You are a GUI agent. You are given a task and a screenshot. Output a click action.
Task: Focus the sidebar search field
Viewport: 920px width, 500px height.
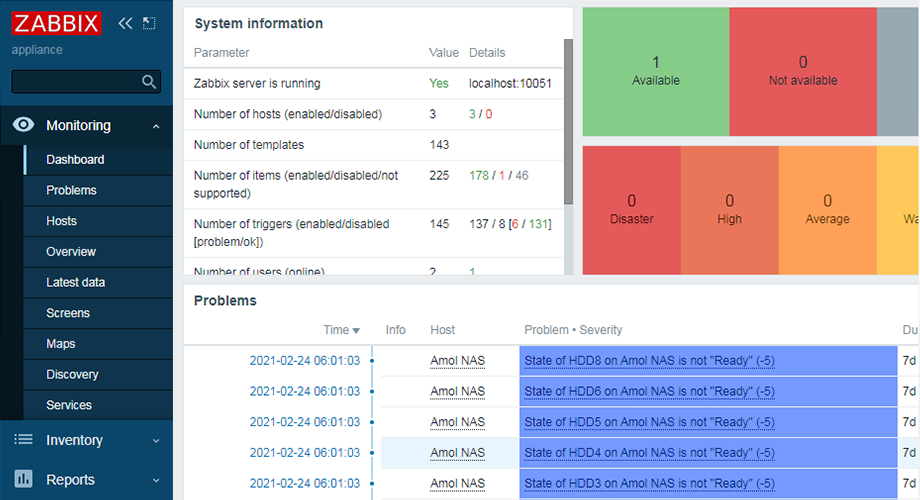(x=76, y=82)
